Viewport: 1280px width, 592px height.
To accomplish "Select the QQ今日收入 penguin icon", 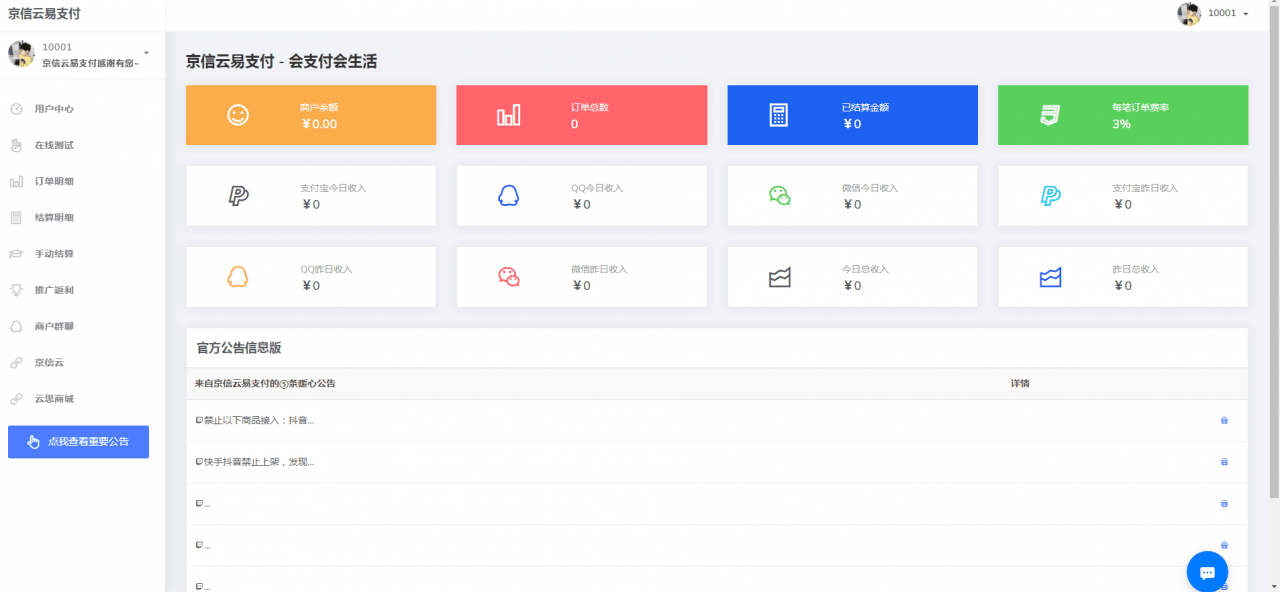I will pos(508,195).
